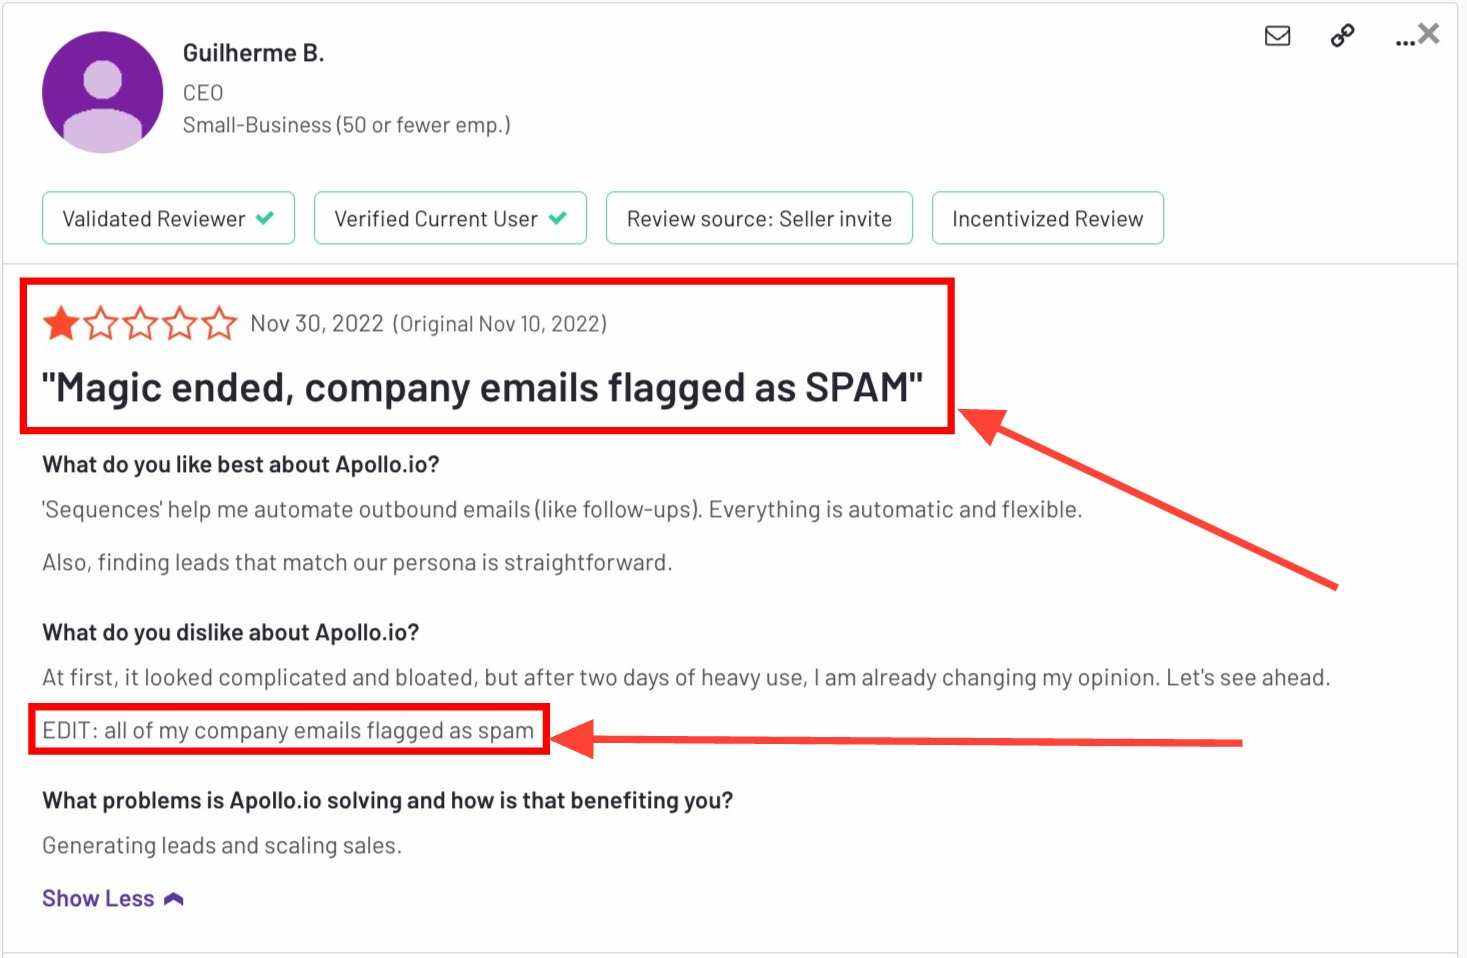The image size is (1467, 958).
Task: Toggle the Validated Reviewer badge
Action: 168,217
